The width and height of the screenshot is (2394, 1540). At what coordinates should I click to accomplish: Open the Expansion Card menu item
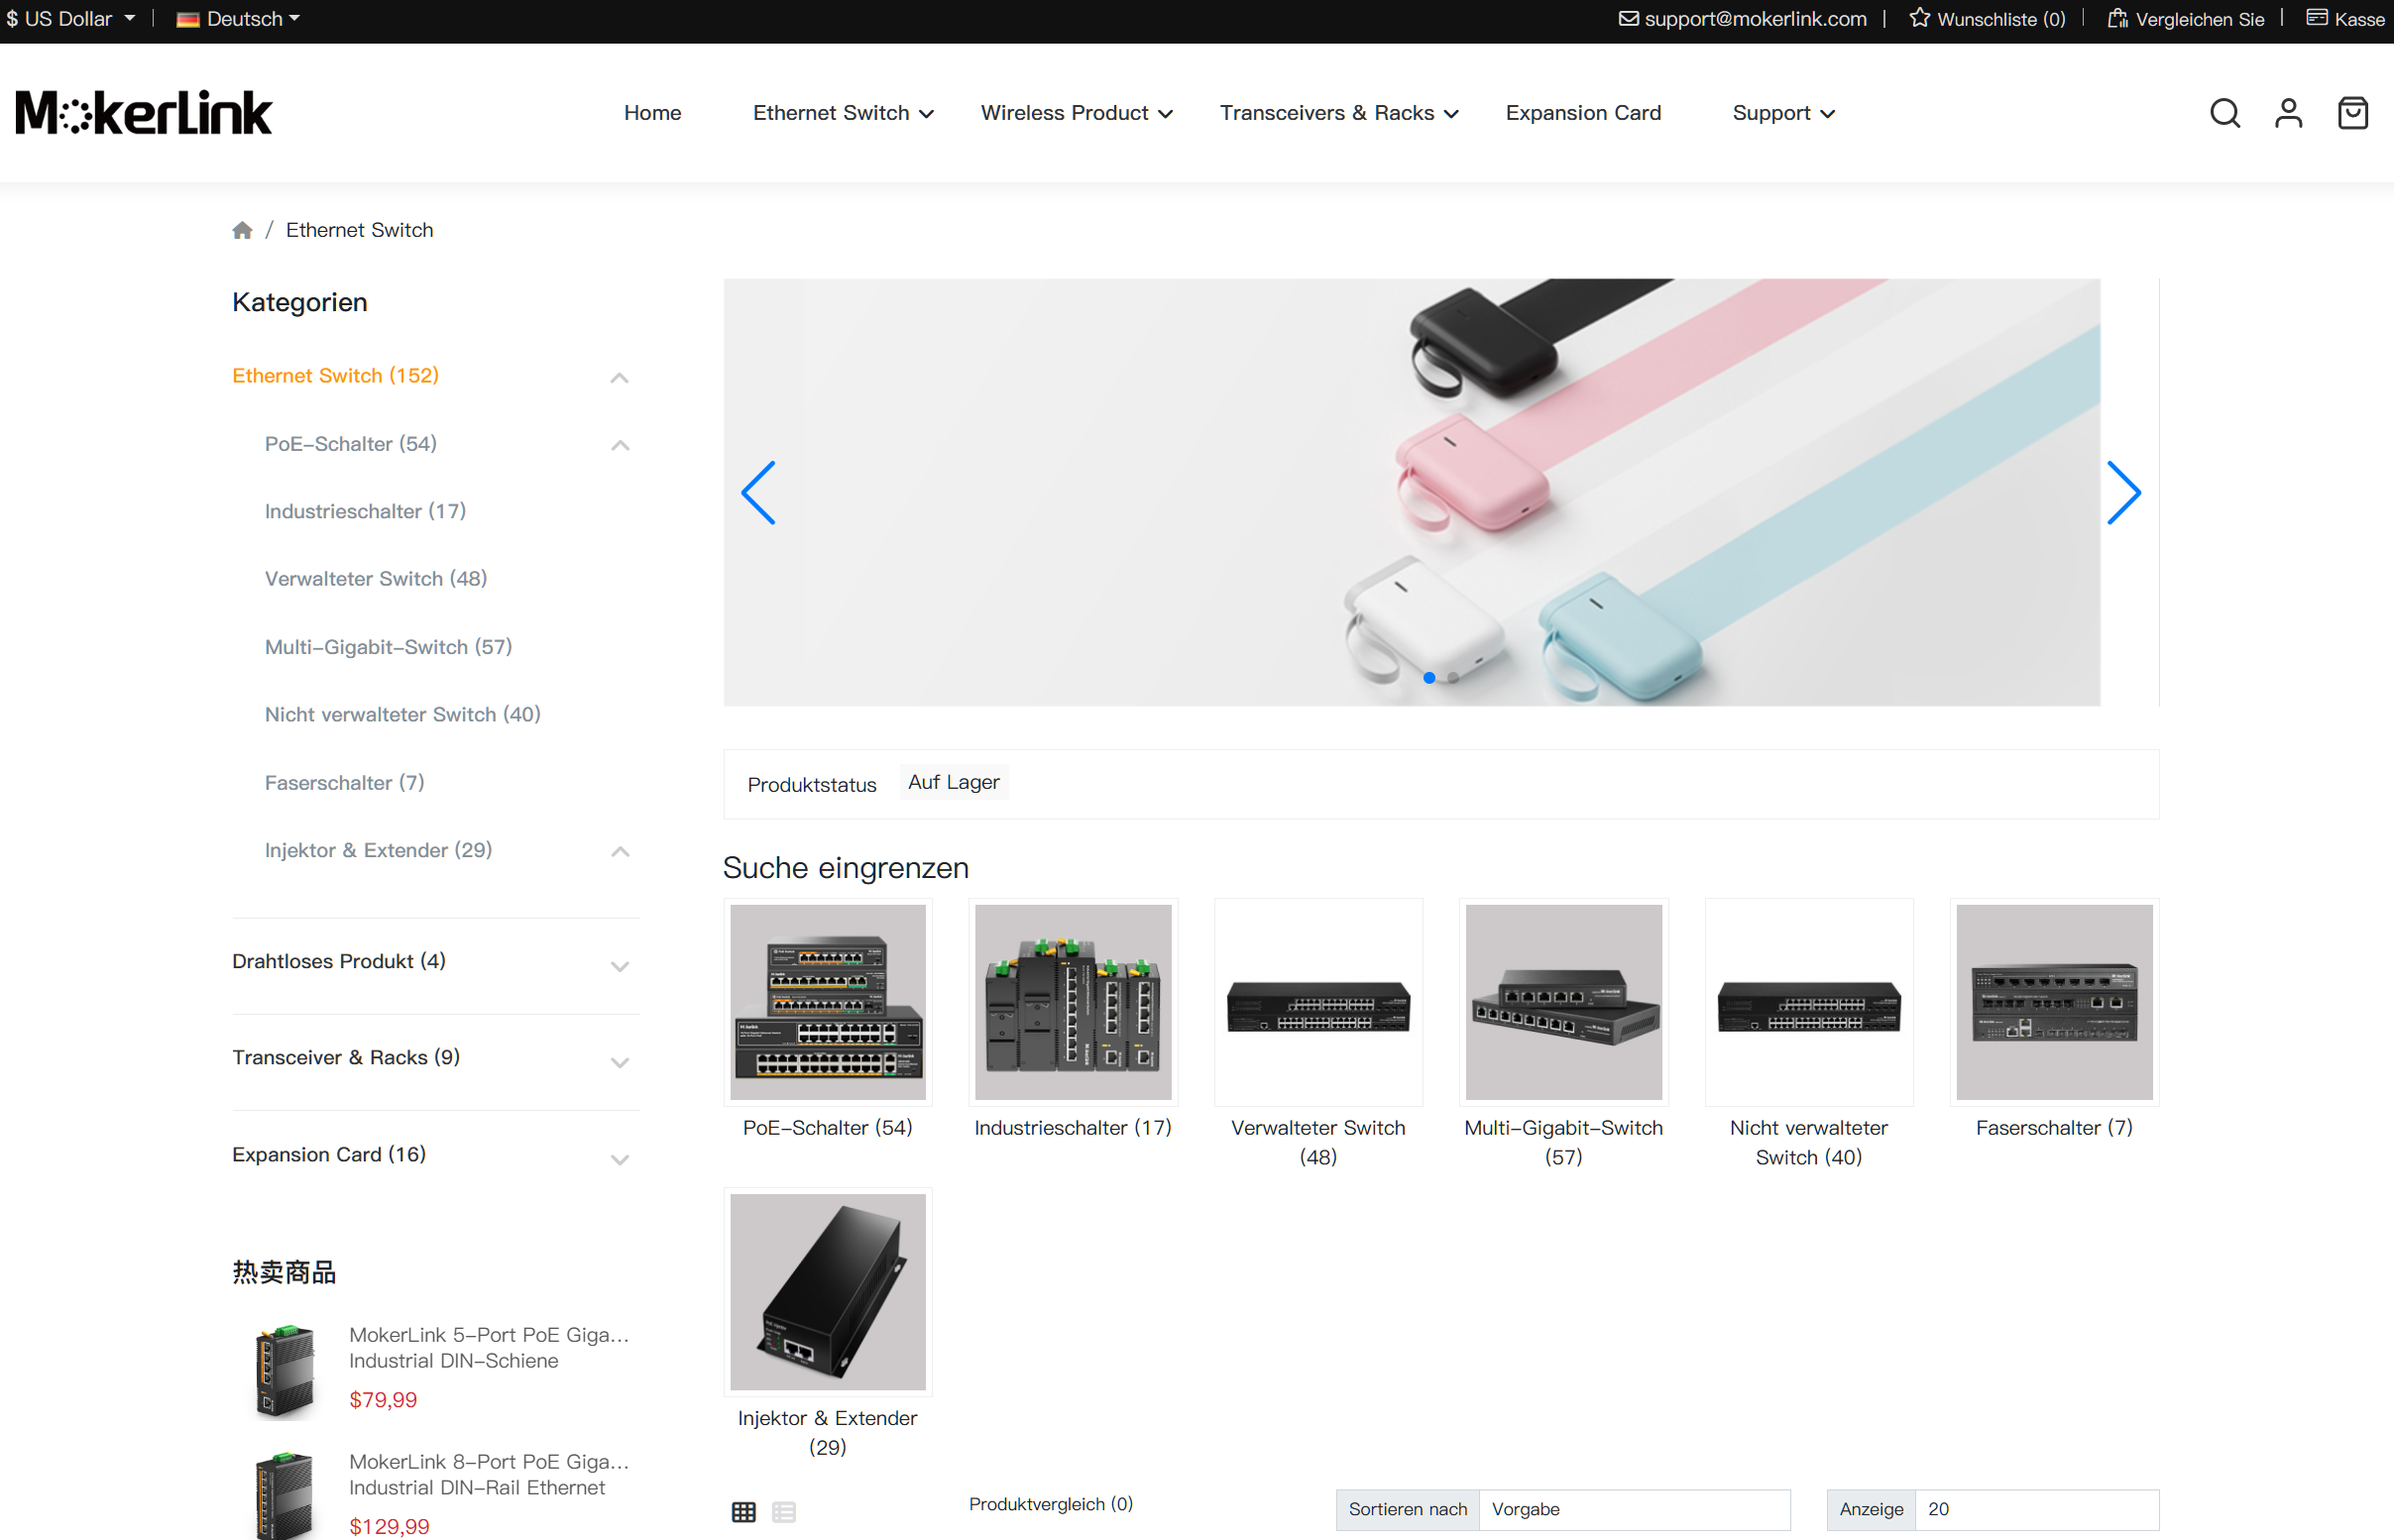(x=1583, y=113)
